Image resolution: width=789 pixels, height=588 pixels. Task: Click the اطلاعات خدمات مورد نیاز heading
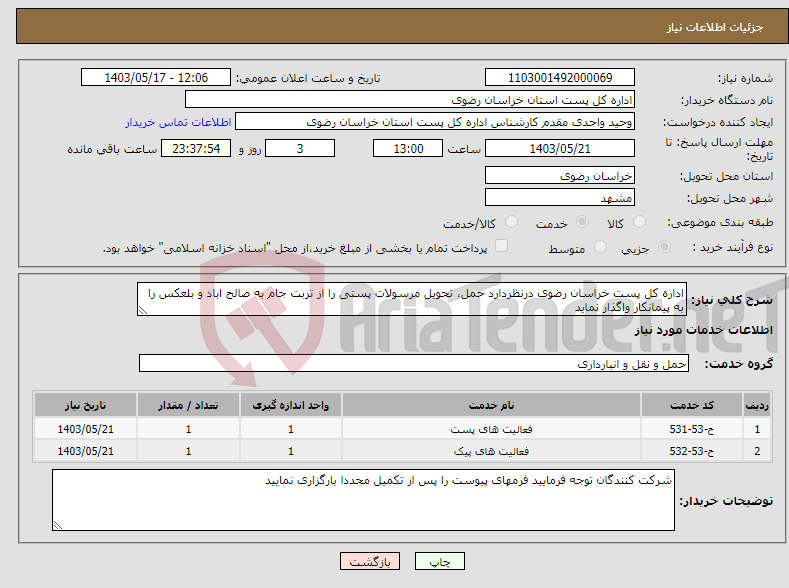[x=703, y=330]
